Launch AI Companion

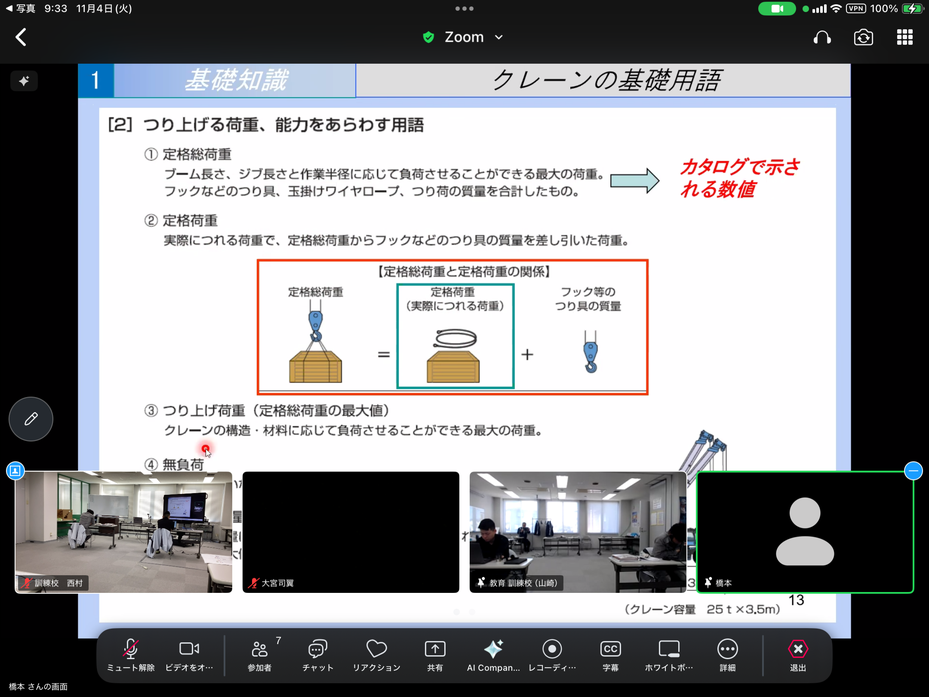pos(493,655)
